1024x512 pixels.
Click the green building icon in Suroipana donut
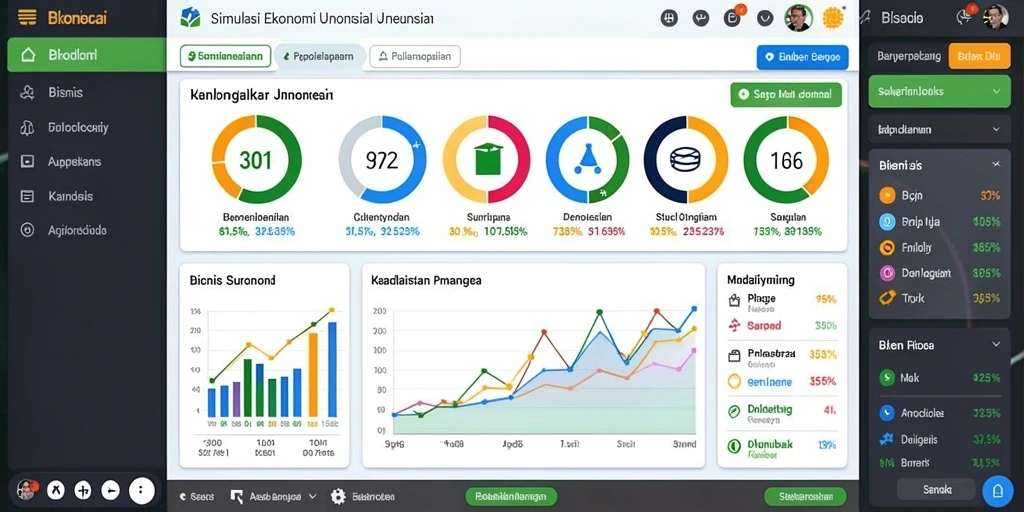point(487,159)
